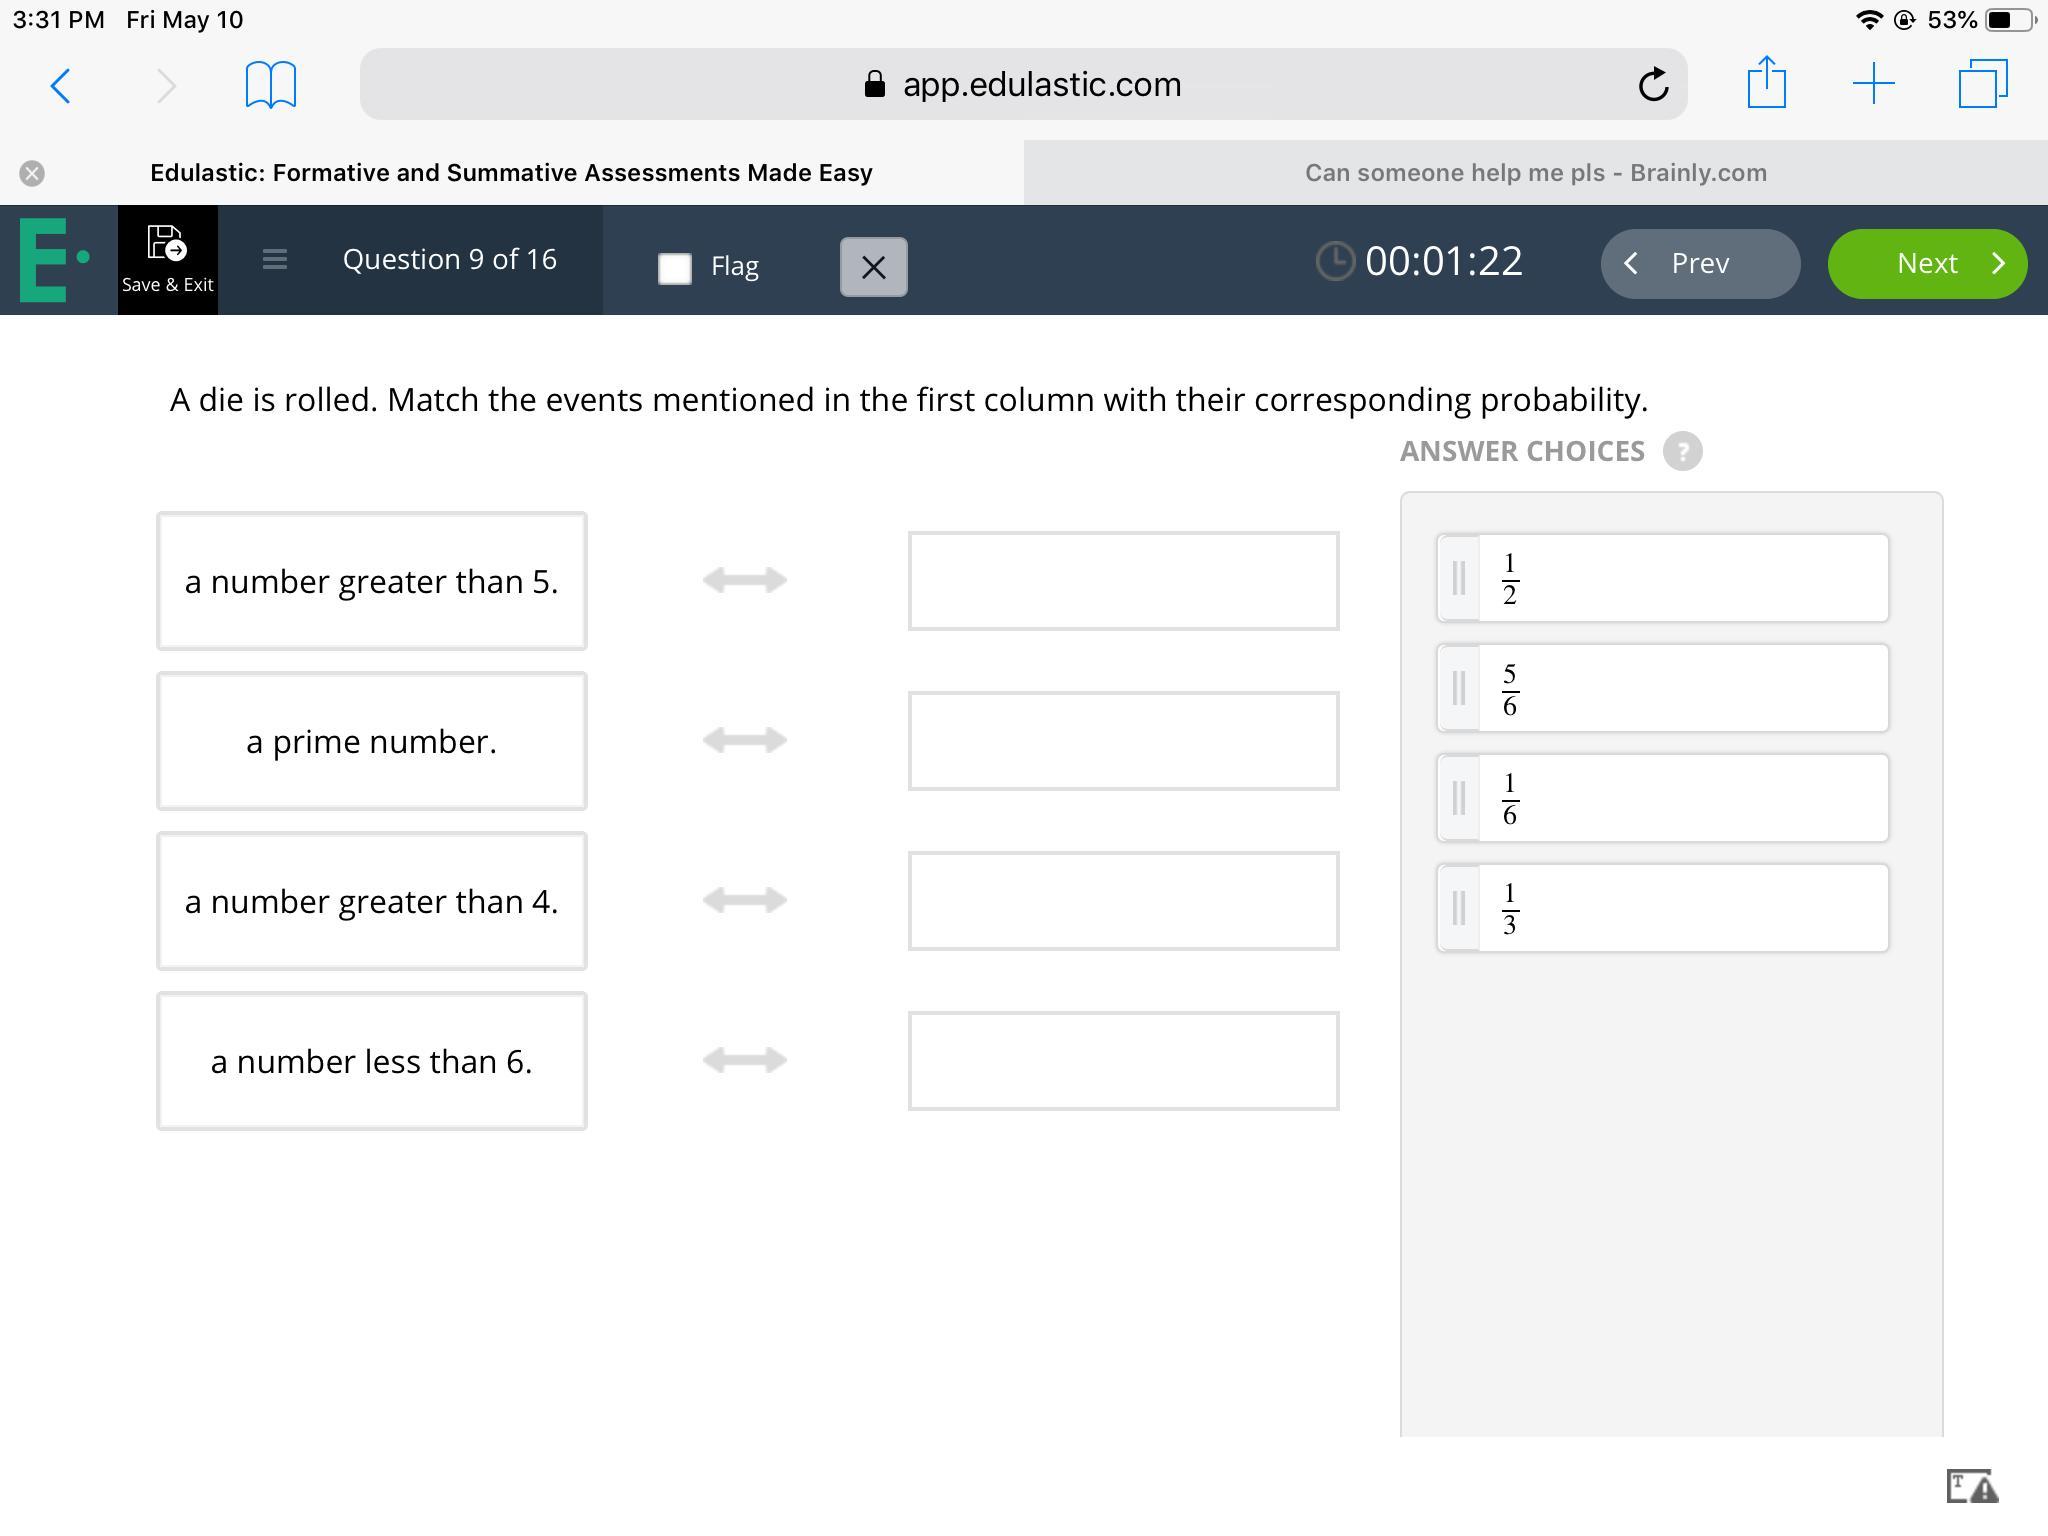Reload the page with refresh icon
The width and height of the screenshot is (2048, 1536).
point(1652,85)
